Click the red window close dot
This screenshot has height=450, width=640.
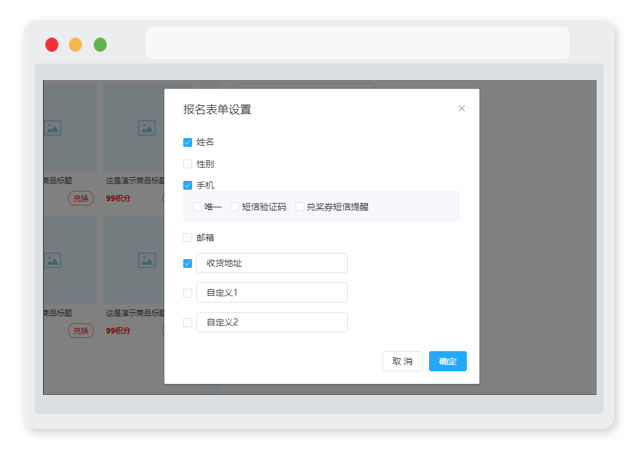coord(52,45)
